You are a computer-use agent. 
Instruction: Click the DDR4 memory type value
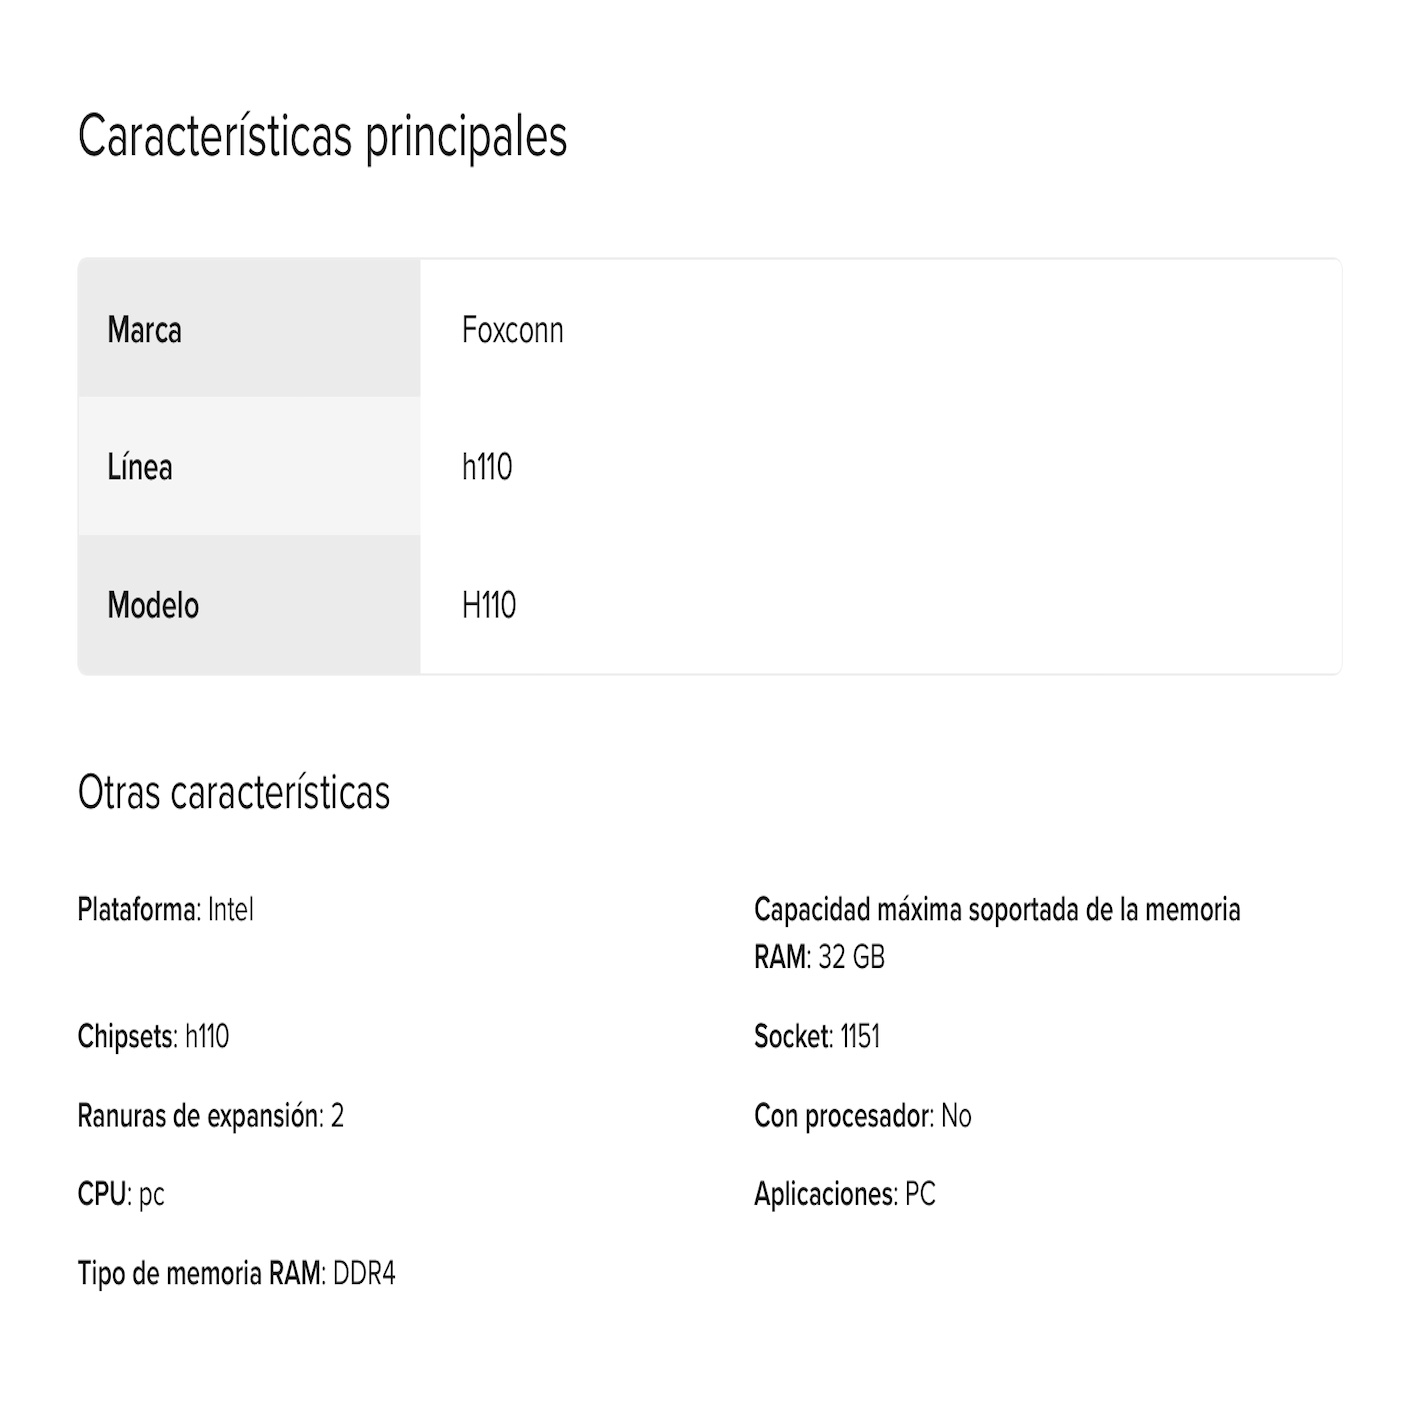[x=364, y=1274]
